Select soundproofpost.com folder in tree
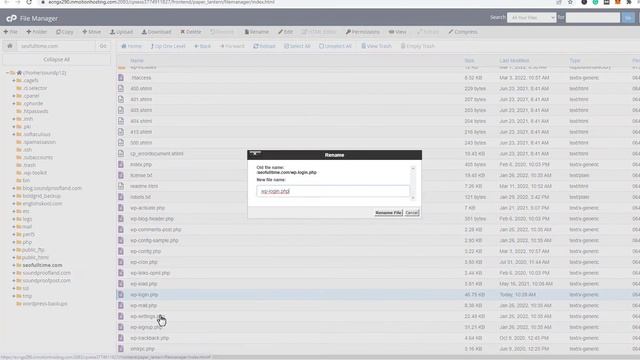The height and width of the screenshot is (360, 640). [47, 280]
